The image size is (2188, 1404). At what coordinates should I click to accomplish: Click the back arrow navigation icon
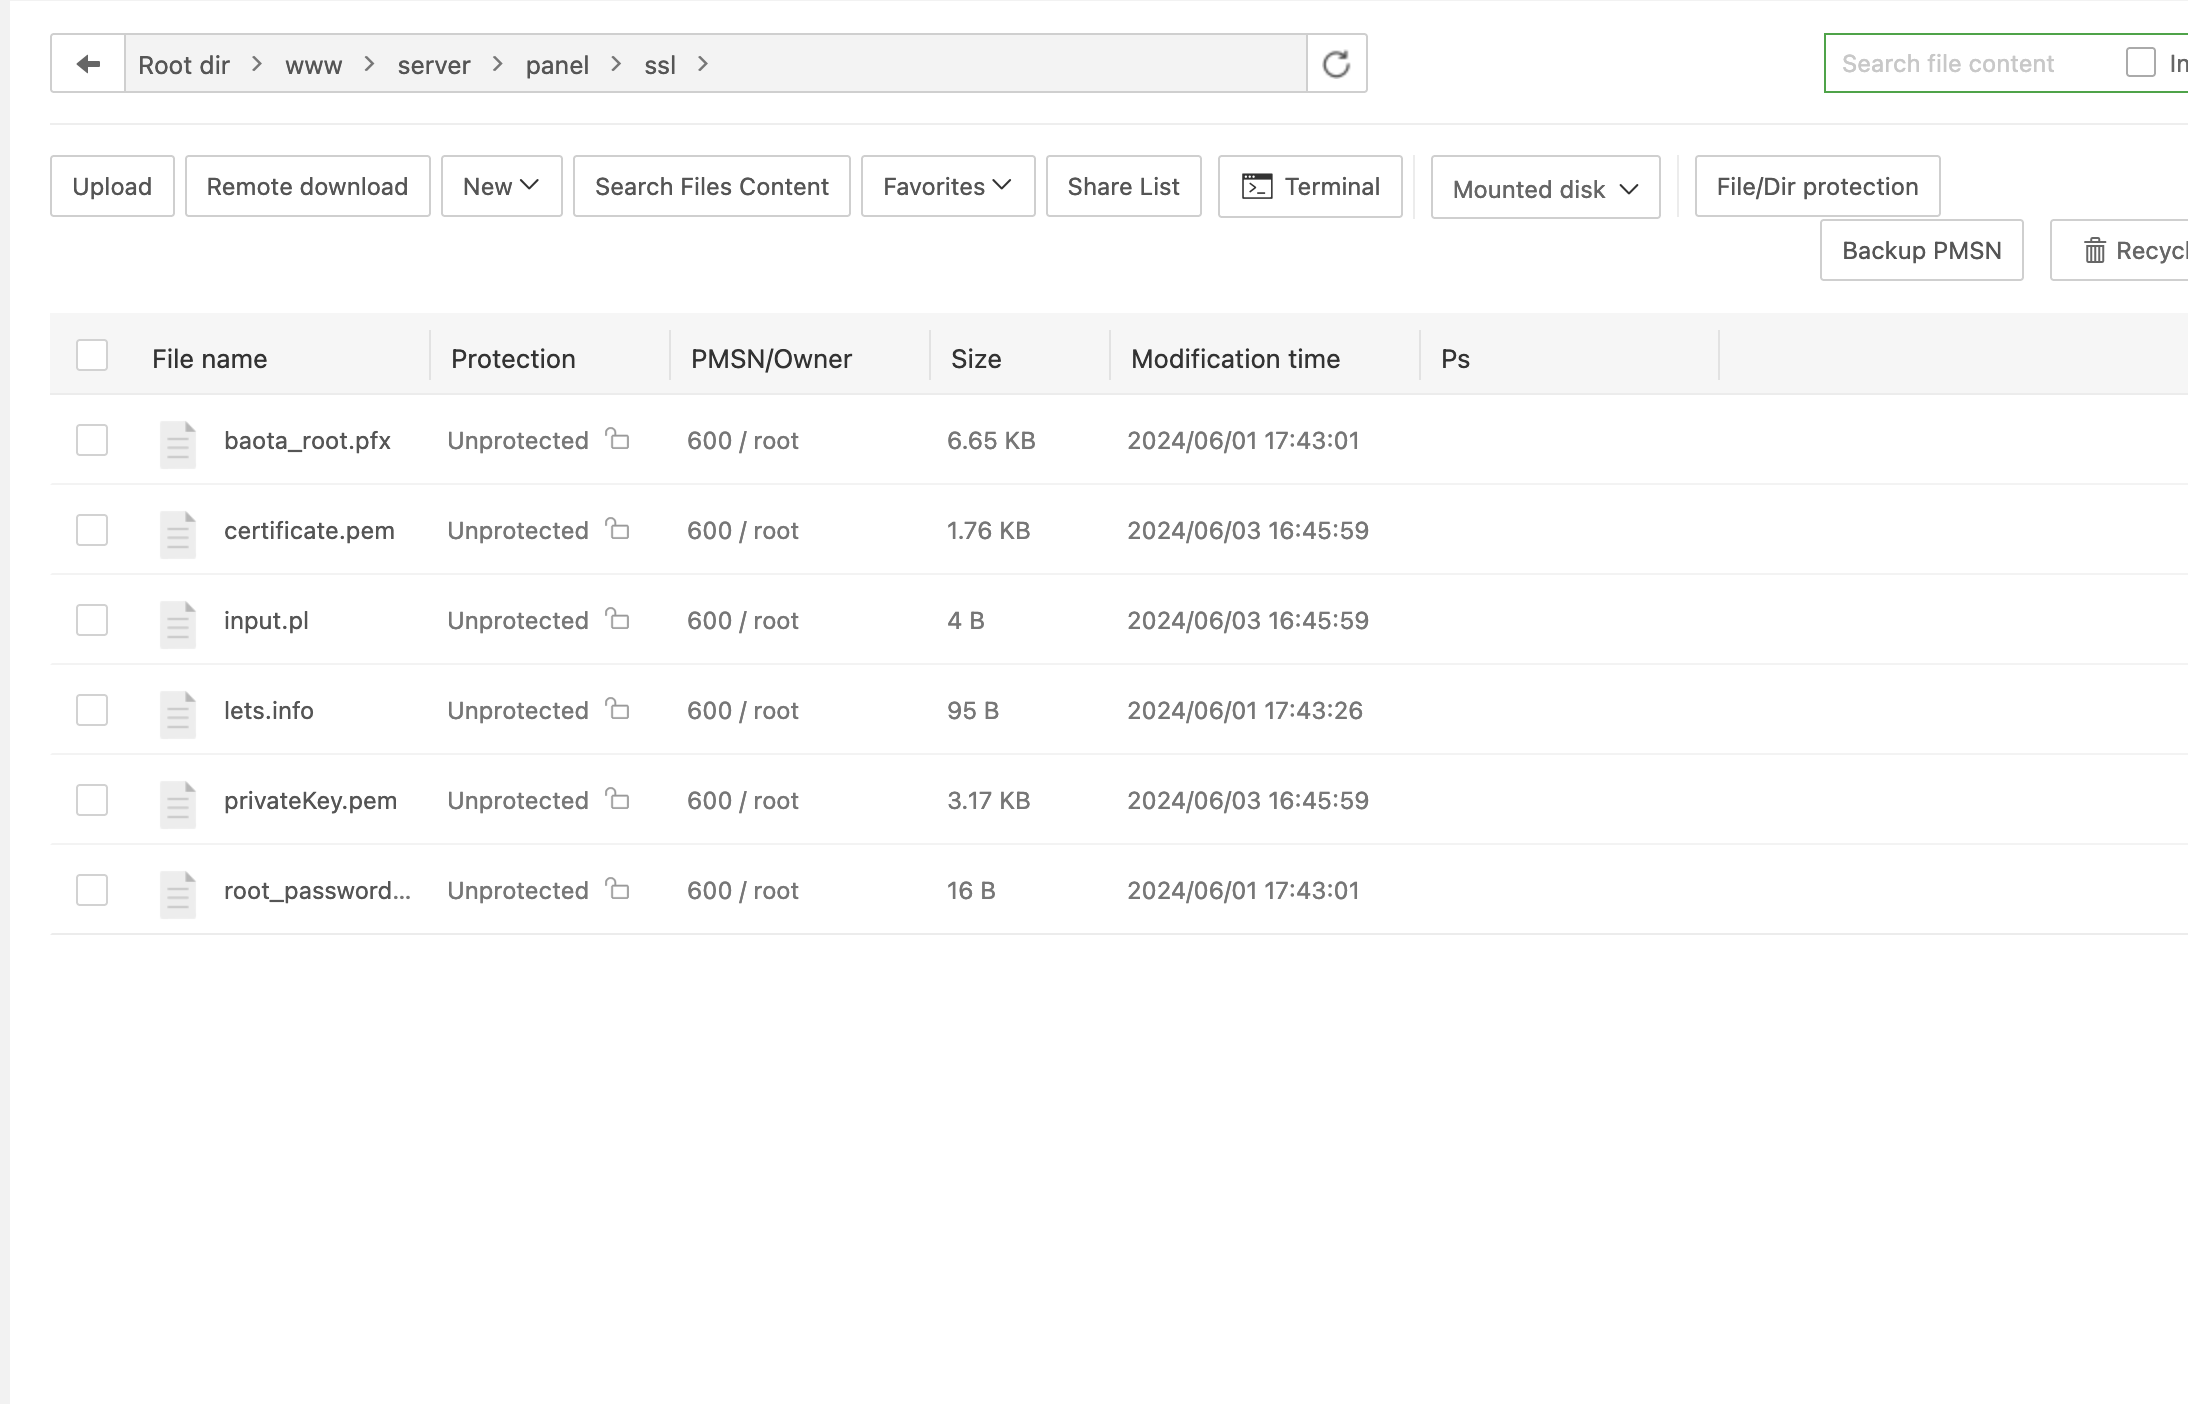tap(88, 64)
